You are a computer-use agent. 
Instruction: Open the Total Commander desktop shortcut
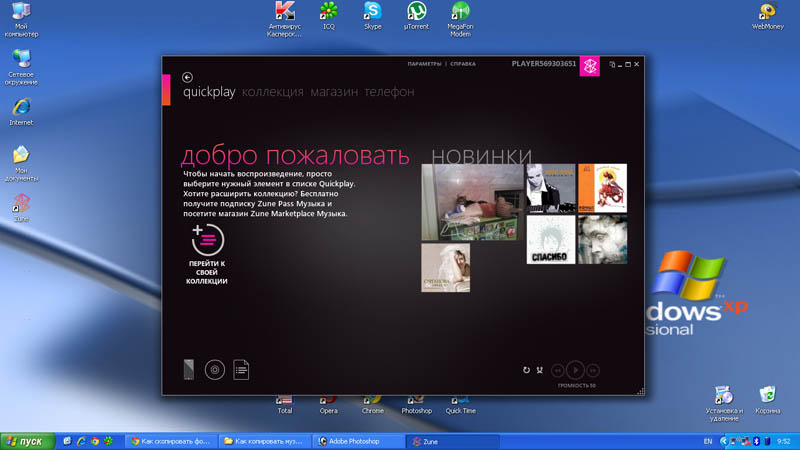[x=285, y=406]
